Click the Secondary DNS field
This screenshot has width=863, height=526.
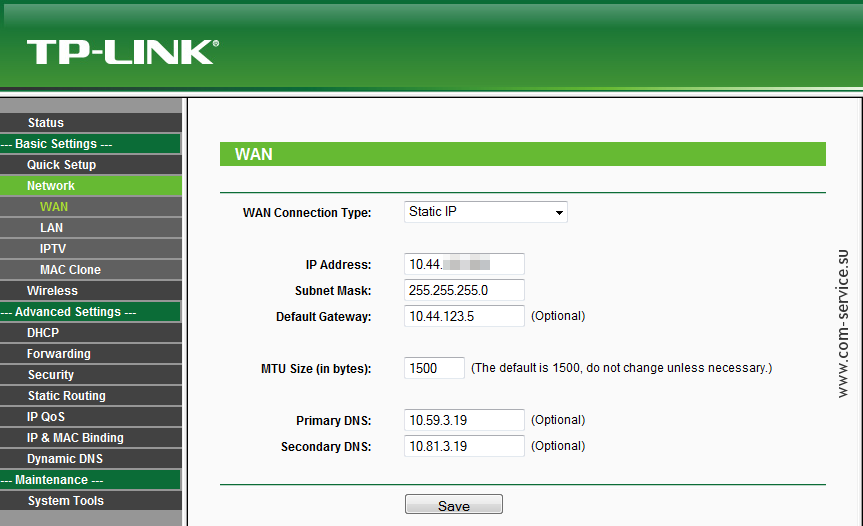pyautogui.click(x=464, y=446)
